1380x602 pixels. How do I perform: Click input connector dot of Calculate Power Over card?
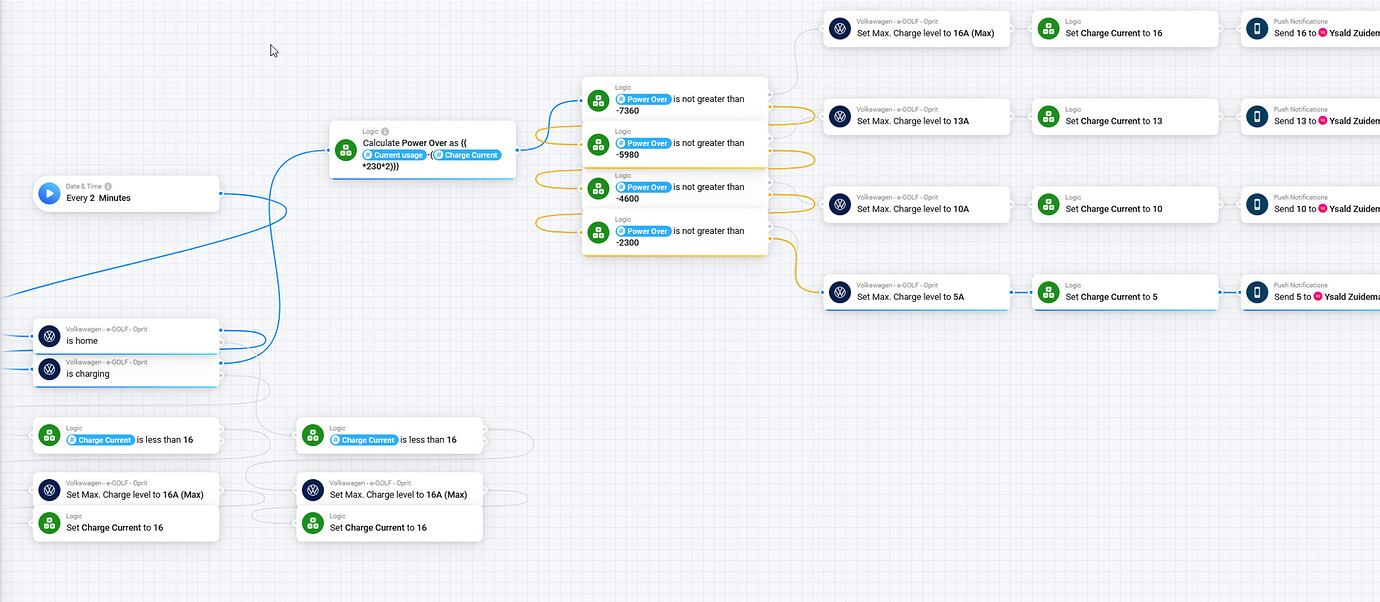329,150
